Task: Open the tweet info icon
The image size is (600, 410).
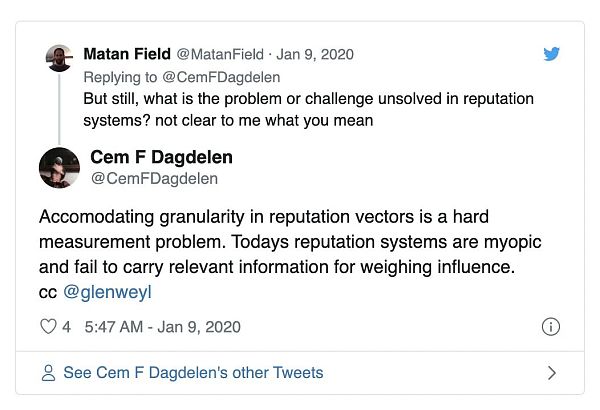Action: [550, 327]
